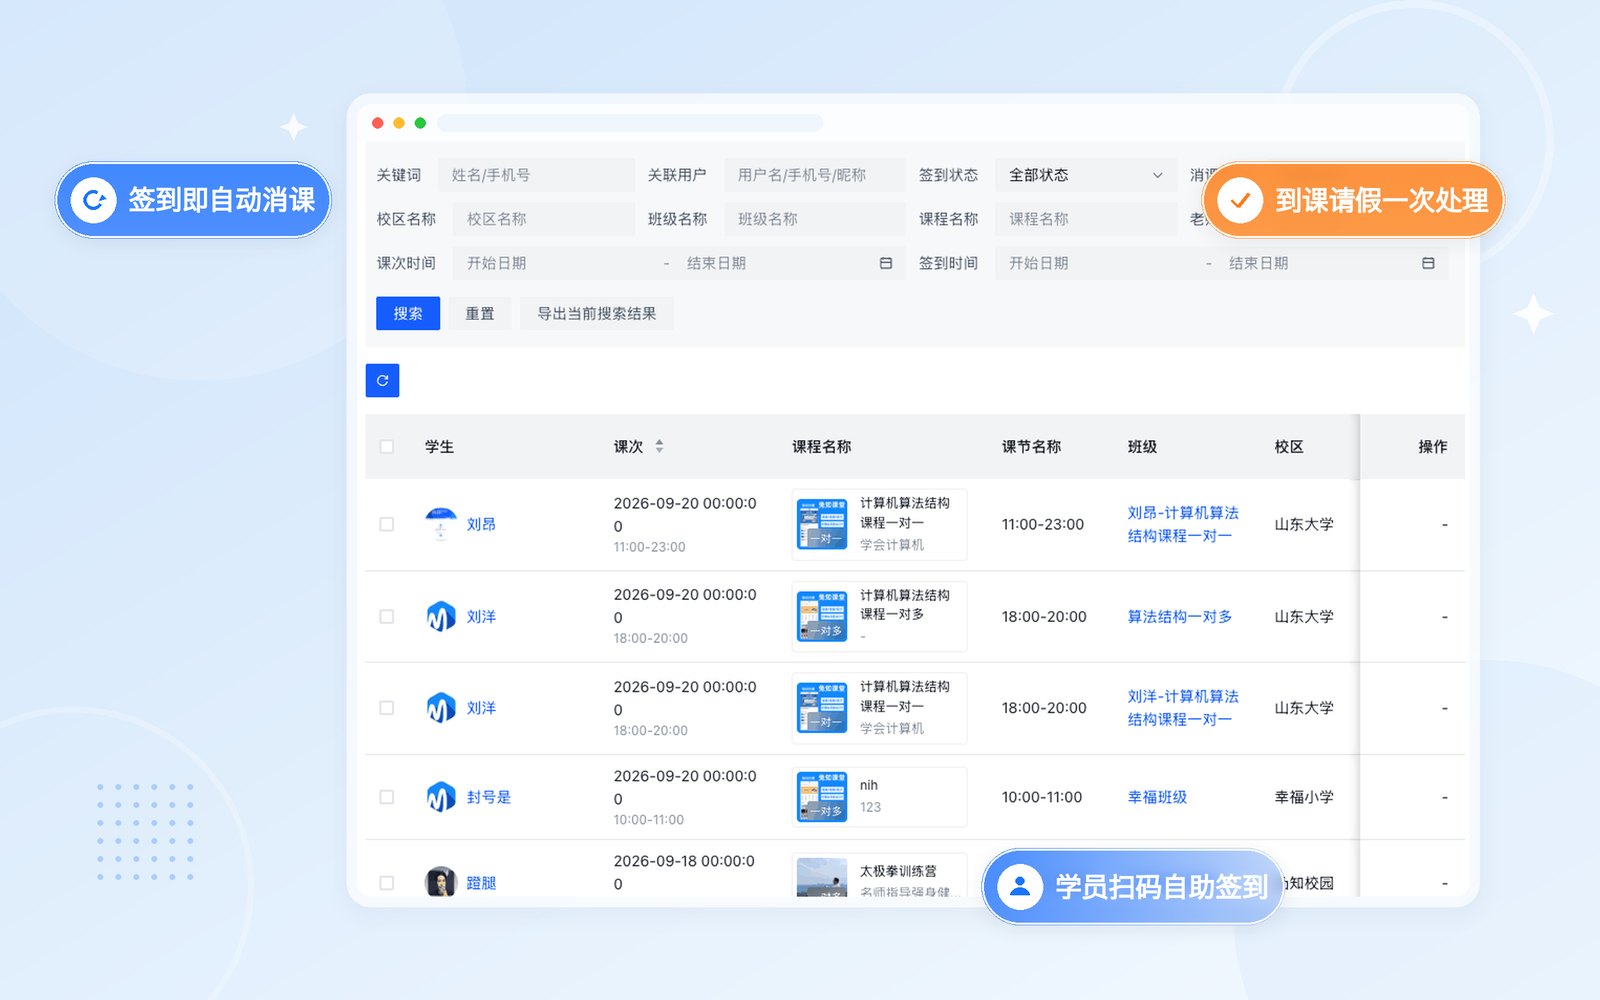Screen dimensions: 1600x1000
Task: Click the 课节名称 column header
Action: pos(1031,447)
